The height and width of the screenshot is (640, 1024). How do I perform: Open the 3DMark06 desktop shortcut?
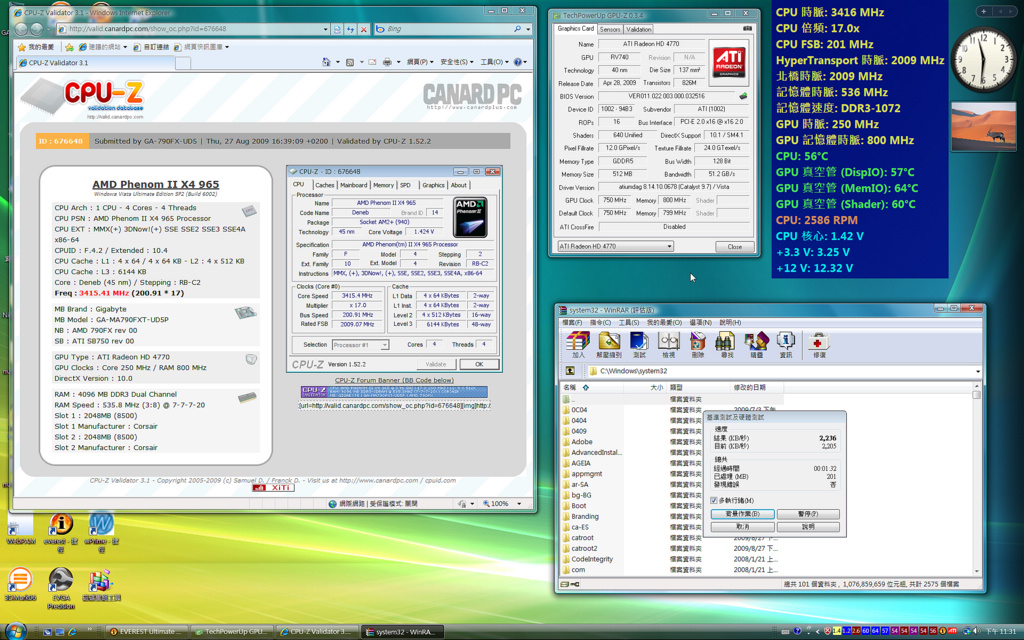point(20,584)
